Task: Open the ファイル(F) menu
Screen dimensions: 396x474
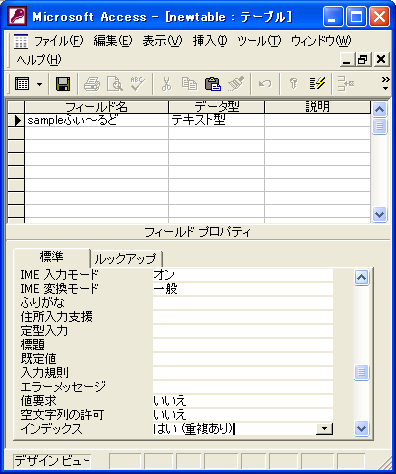Action: click(59, 41)
